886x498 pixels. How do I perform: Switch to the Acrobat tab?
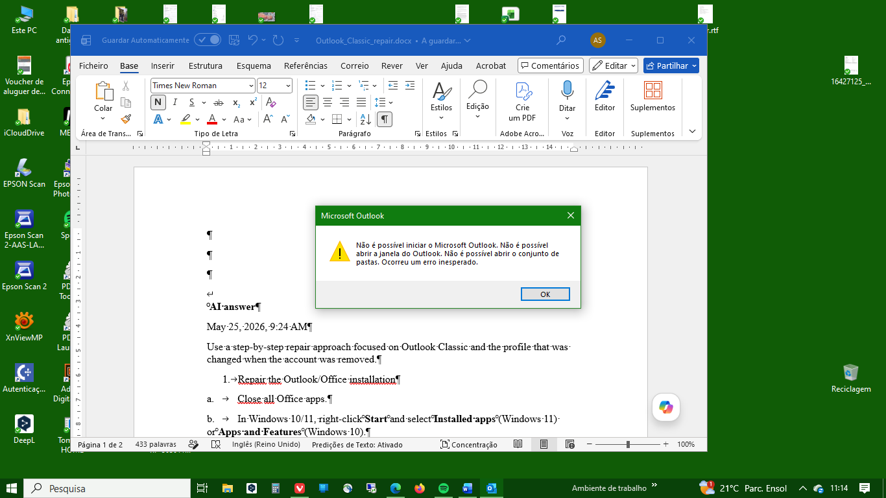pos(490,66)
